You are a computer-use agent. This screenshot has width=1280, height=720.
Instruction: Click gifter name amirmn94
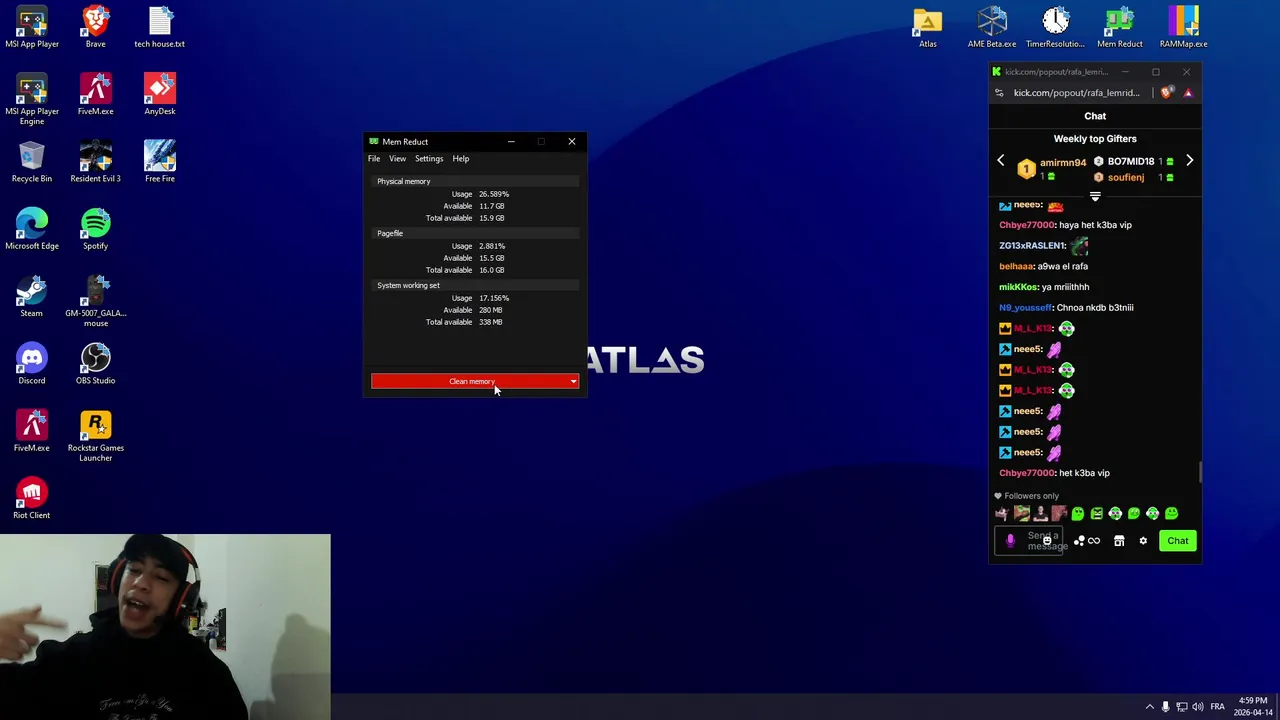(1062, 162)
